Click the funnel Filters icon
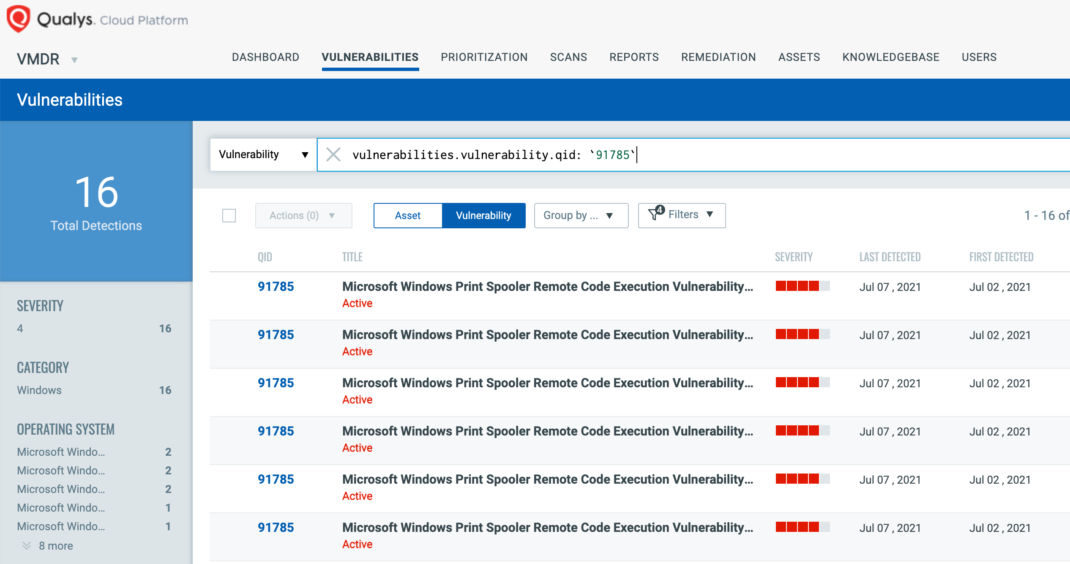 click(655, 214)
